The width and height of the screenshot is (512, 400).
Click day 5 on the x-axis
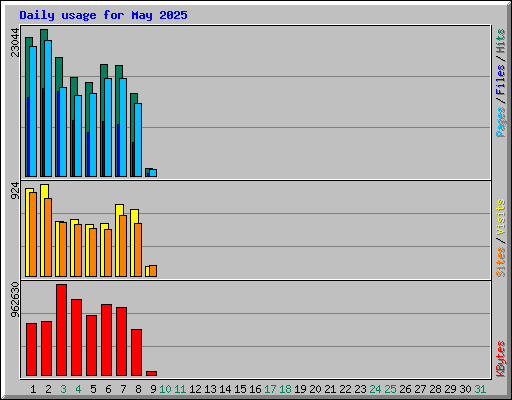pos(93,389)
